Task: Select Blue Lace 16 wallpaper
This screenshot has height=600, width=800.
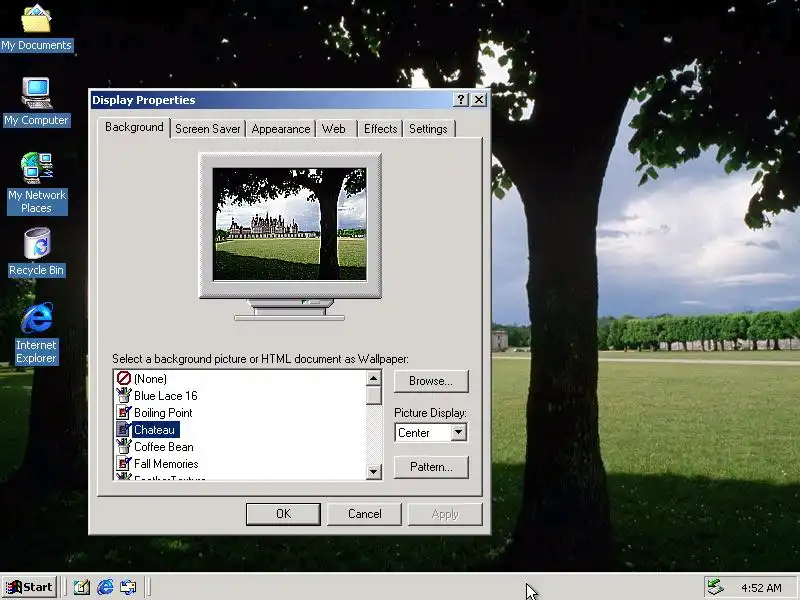Action: pyautogui.click(x=165, y=395)
